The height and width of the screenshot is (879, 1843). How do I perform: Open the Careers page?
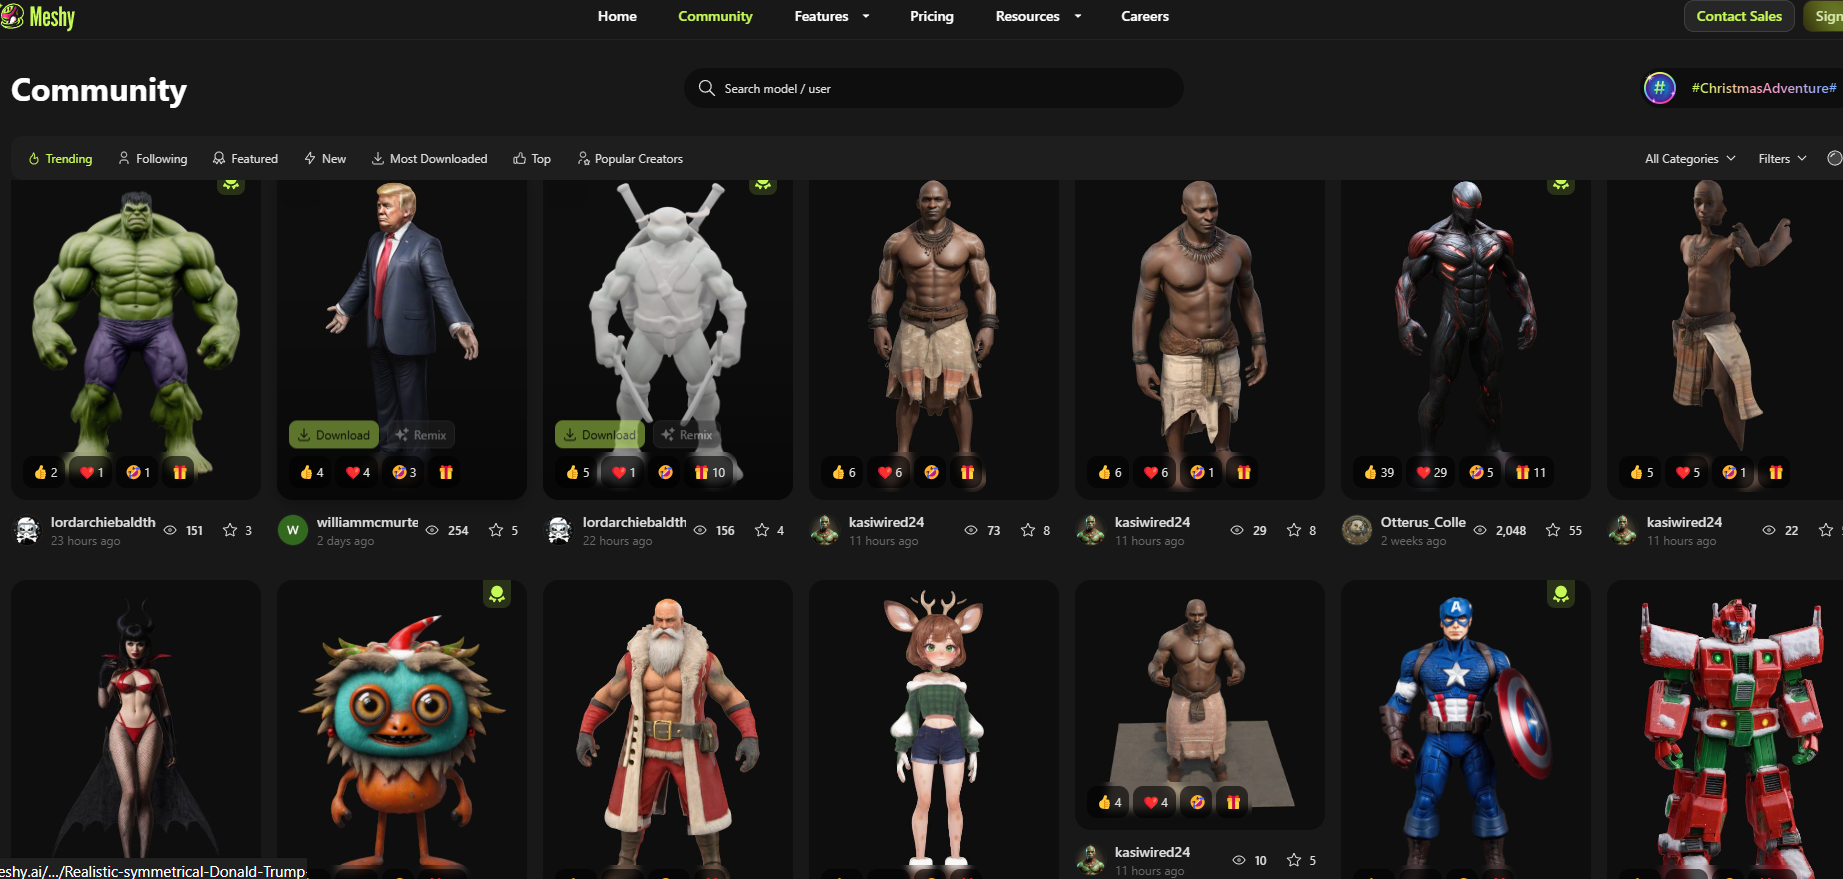tap(1145, 16)
